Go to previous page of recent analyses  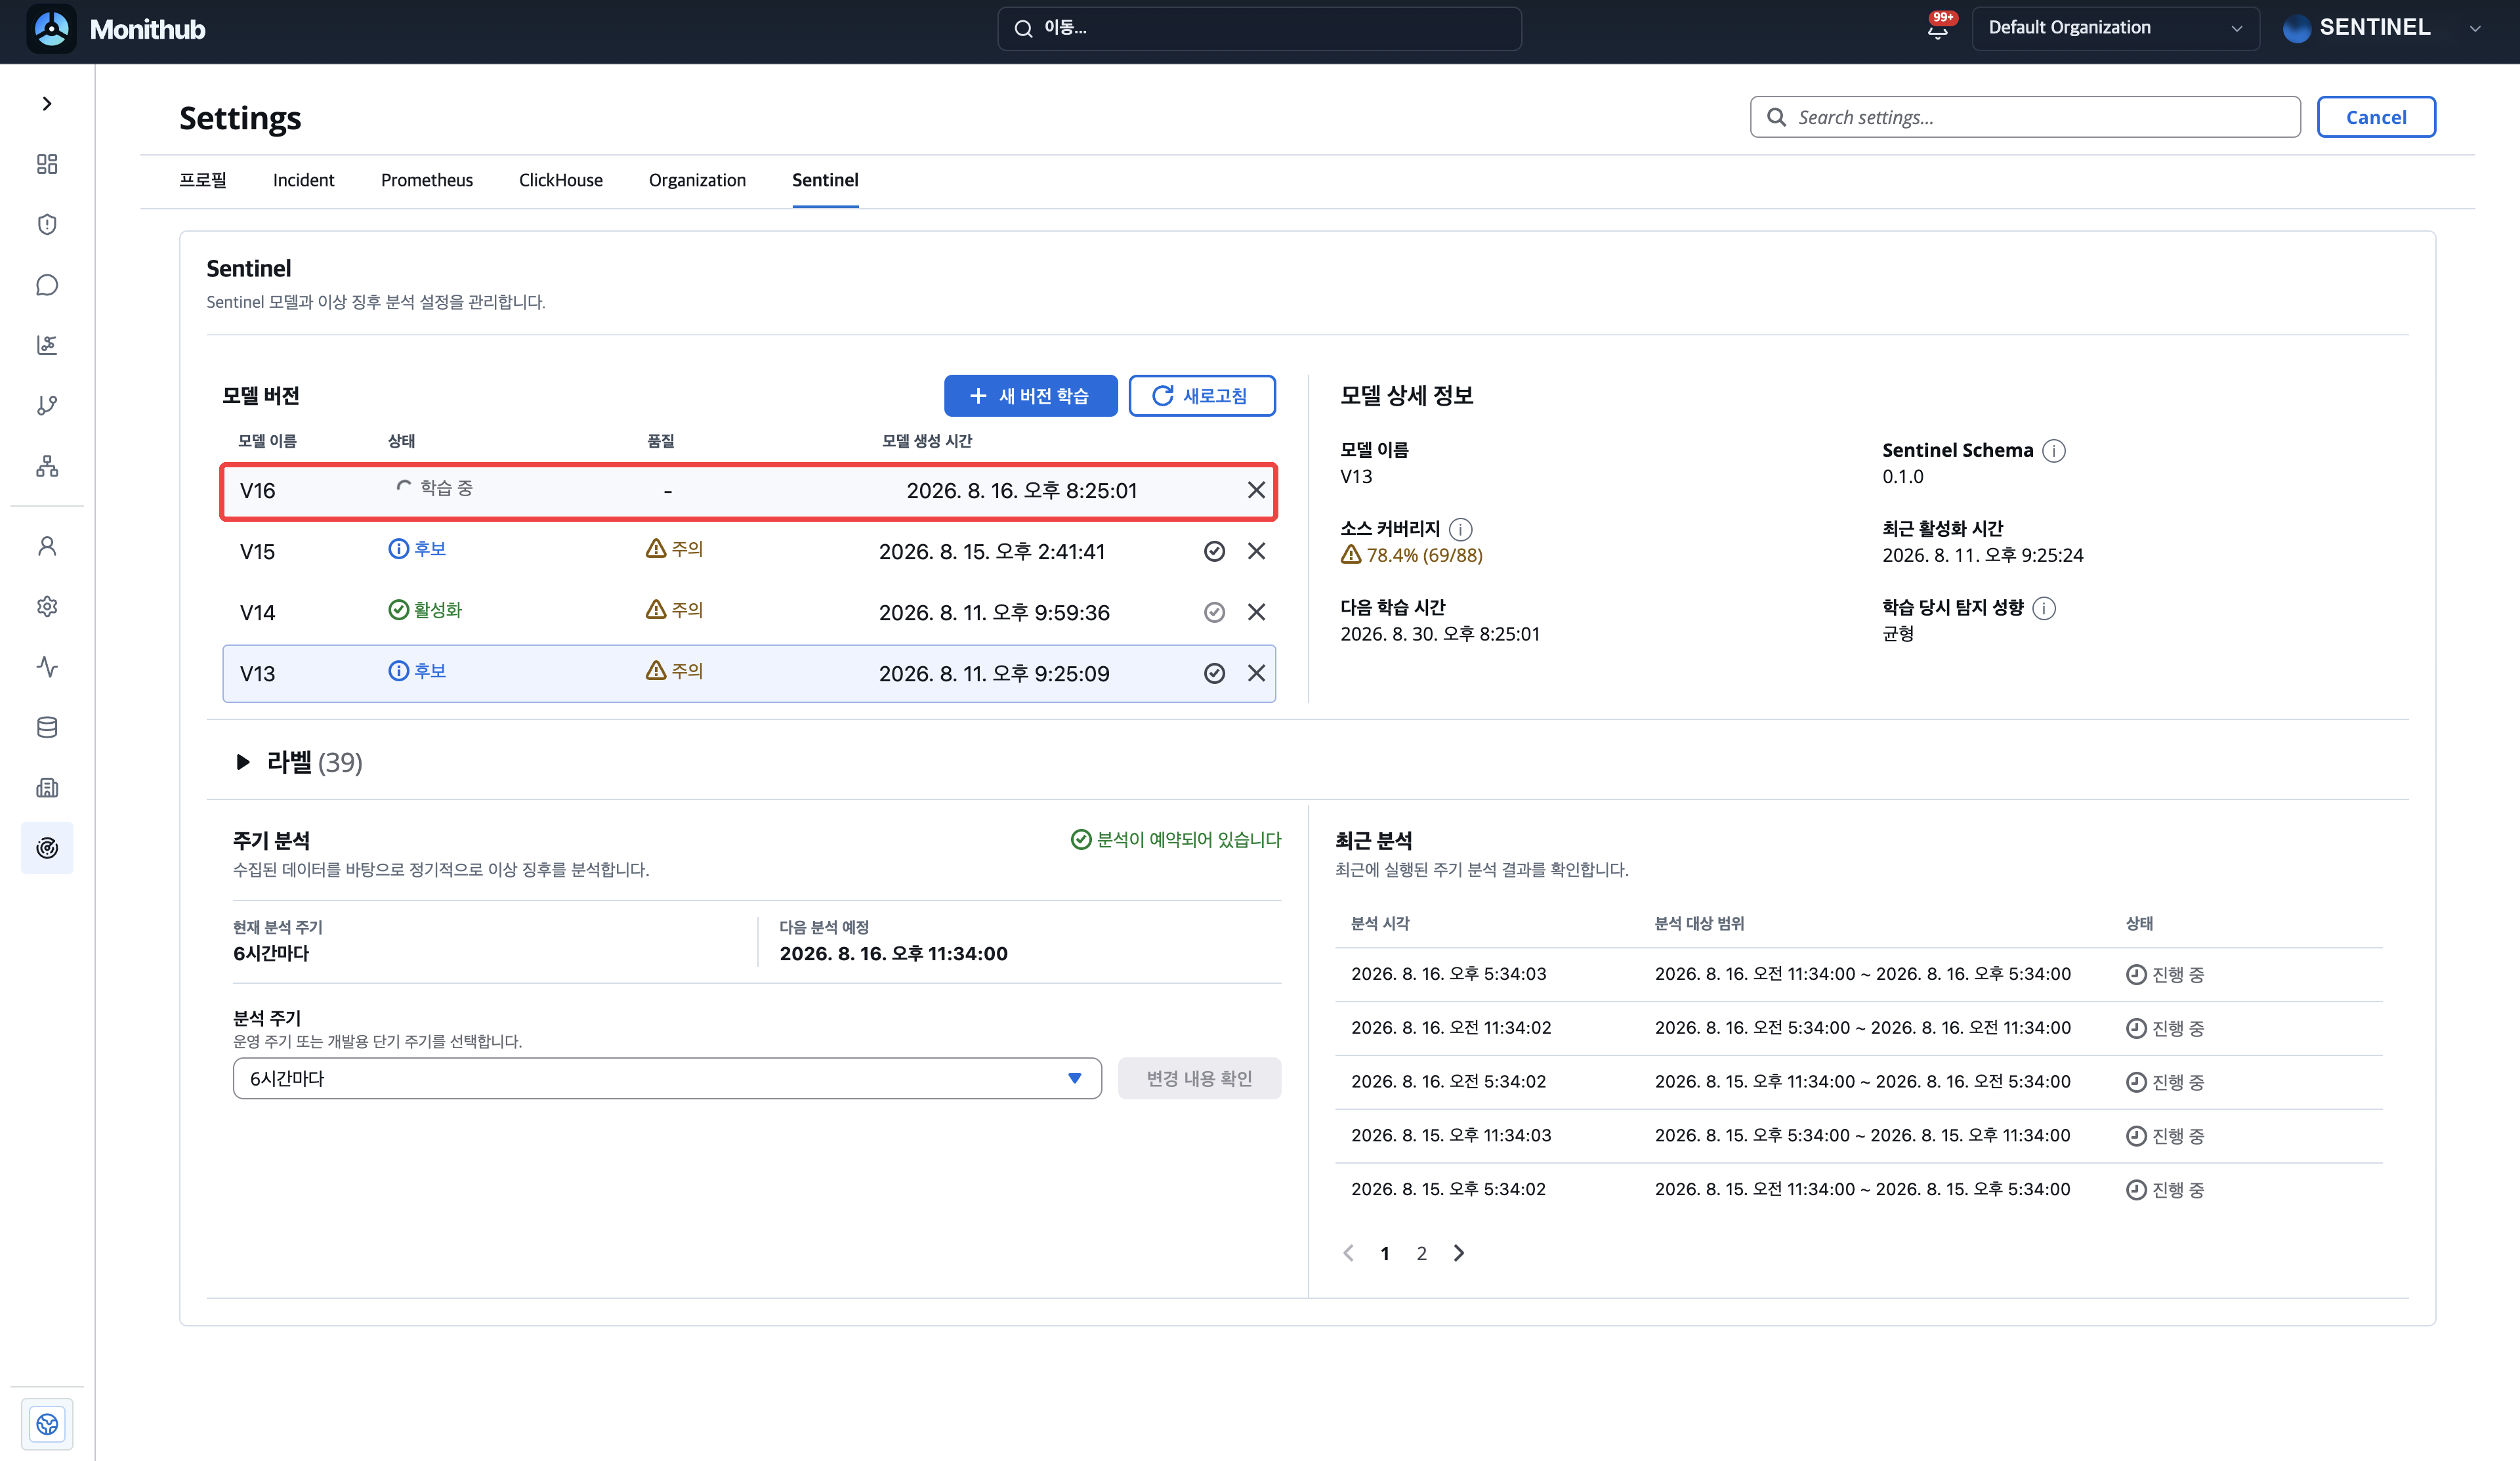click(x=1348, y=1253)
